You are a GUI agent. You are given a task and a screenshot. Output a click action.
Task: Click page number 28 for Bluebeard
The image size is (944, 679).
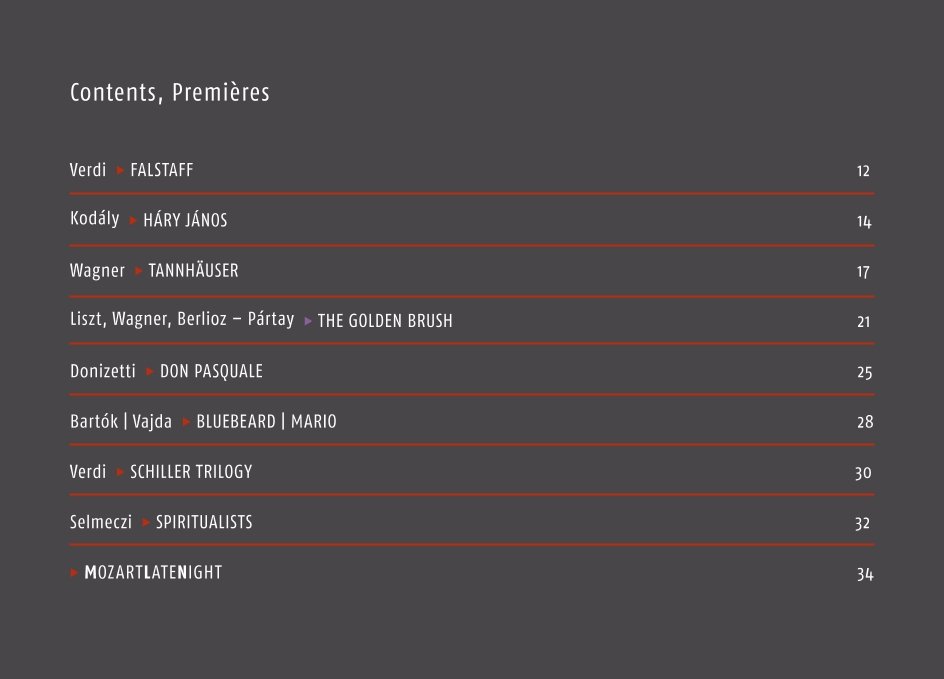coord(865,422)
